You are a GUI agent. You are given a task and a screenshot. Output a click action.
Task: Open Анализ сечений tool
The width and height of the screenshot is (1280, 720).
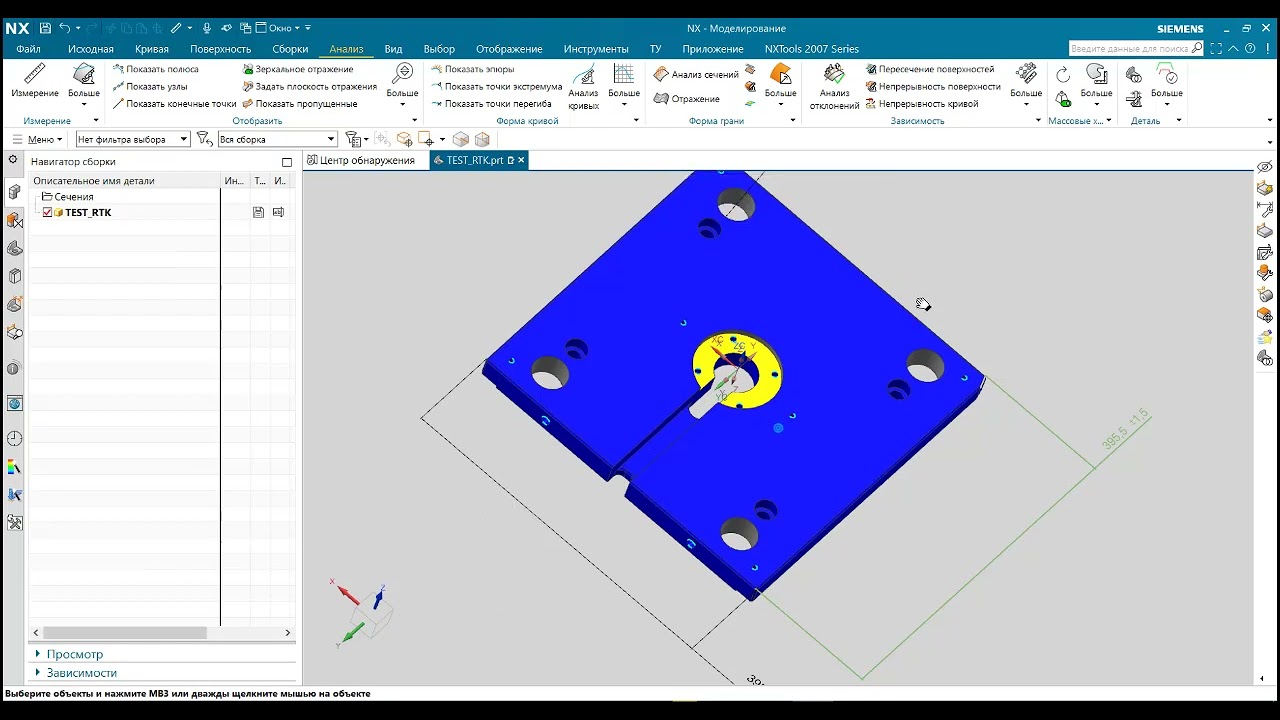696,74
